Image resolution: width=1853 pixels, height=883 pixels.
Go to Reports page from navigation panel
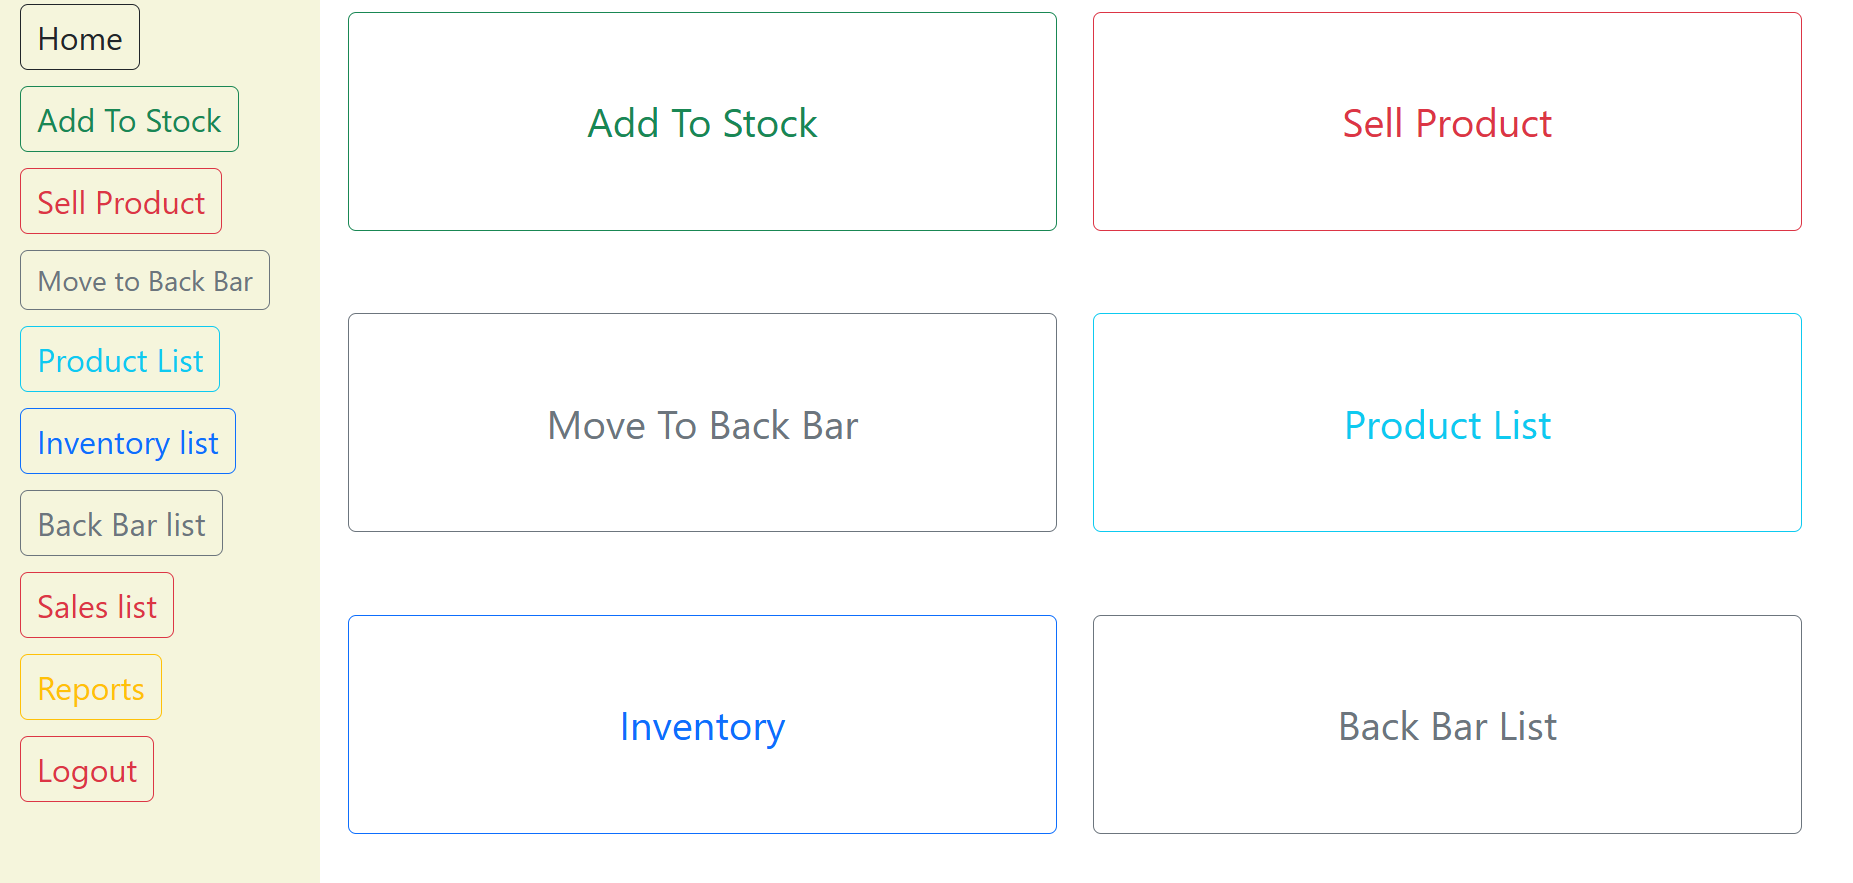(90, 687)
